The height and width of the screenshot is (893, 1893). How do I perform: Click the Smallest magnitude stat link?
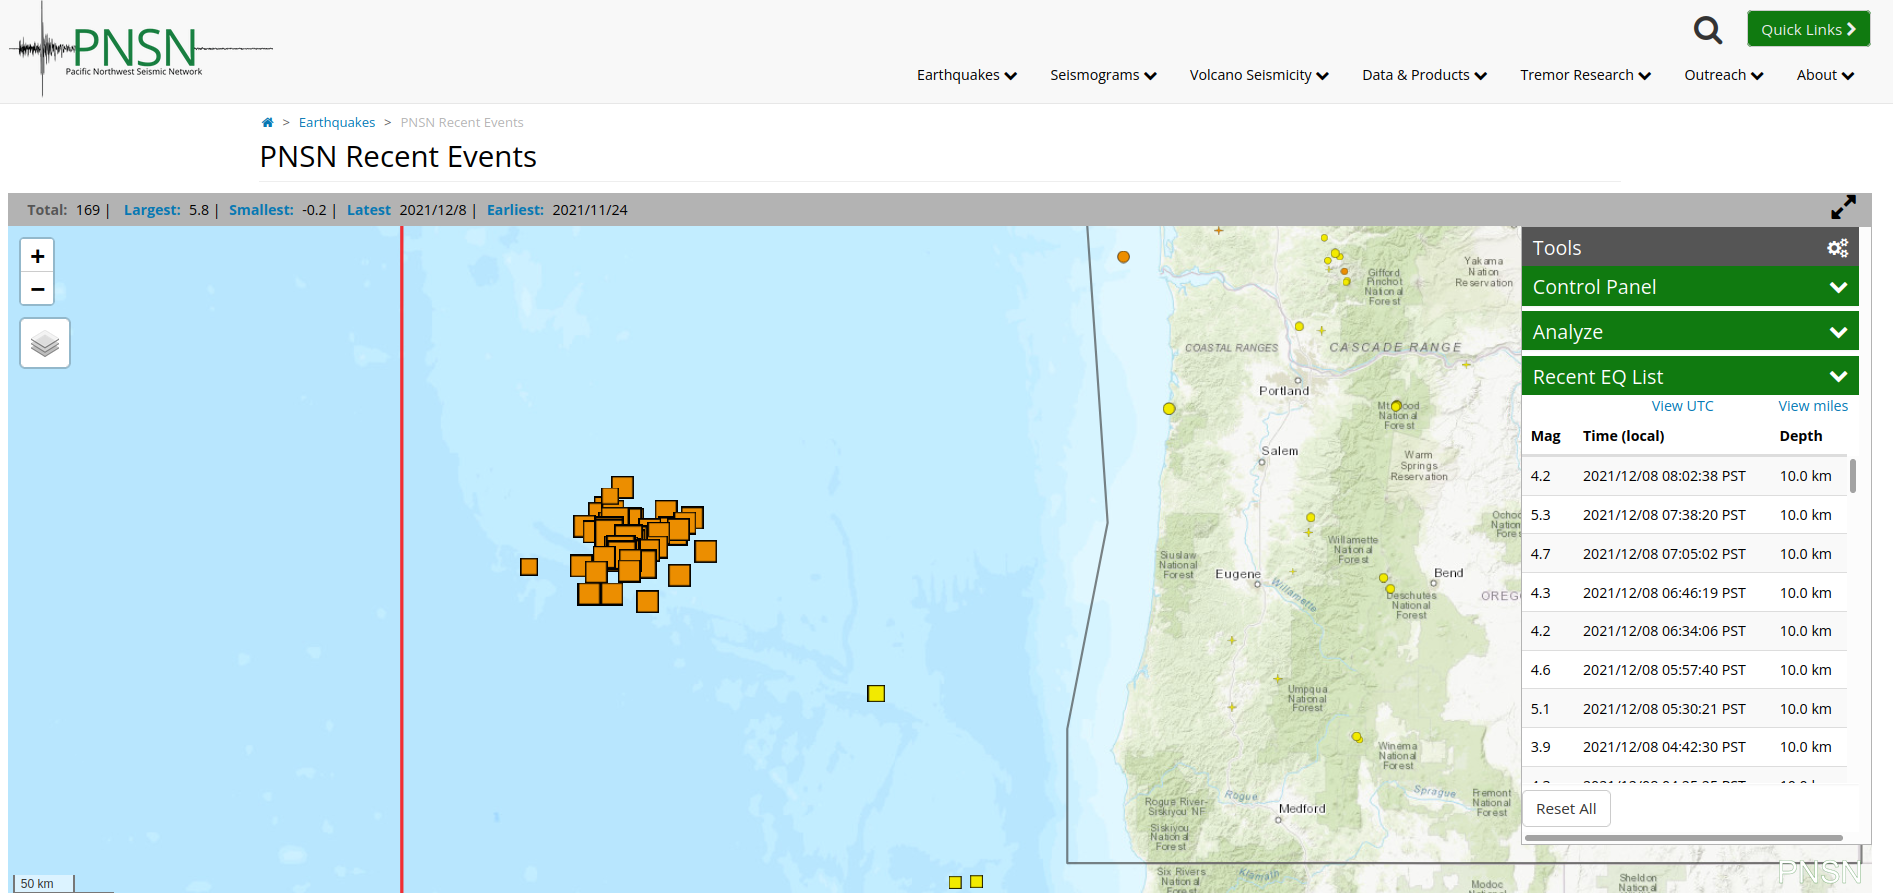click(261, 210)
